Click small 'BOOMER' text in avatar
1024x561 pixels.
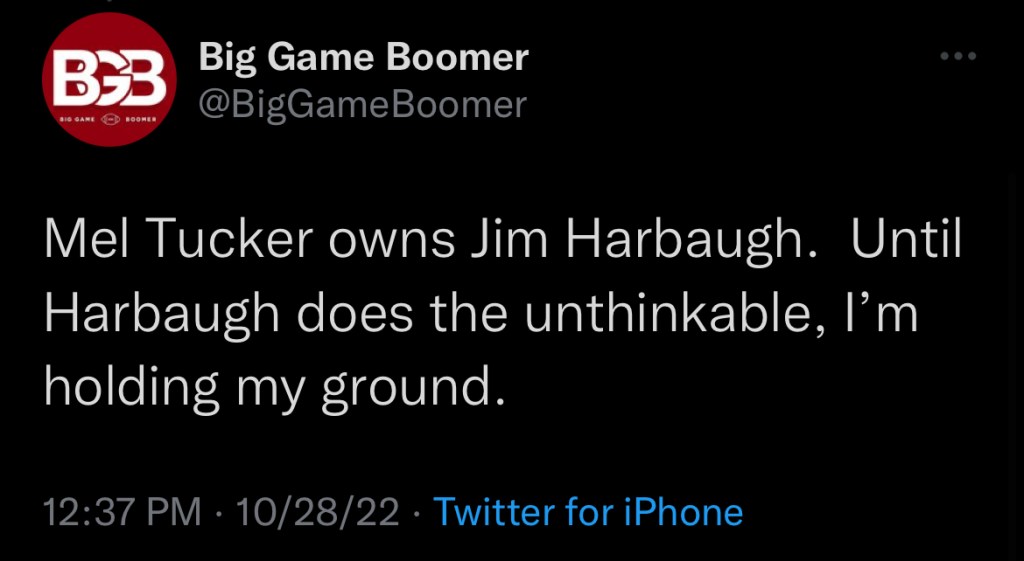(x=141, y=117)
